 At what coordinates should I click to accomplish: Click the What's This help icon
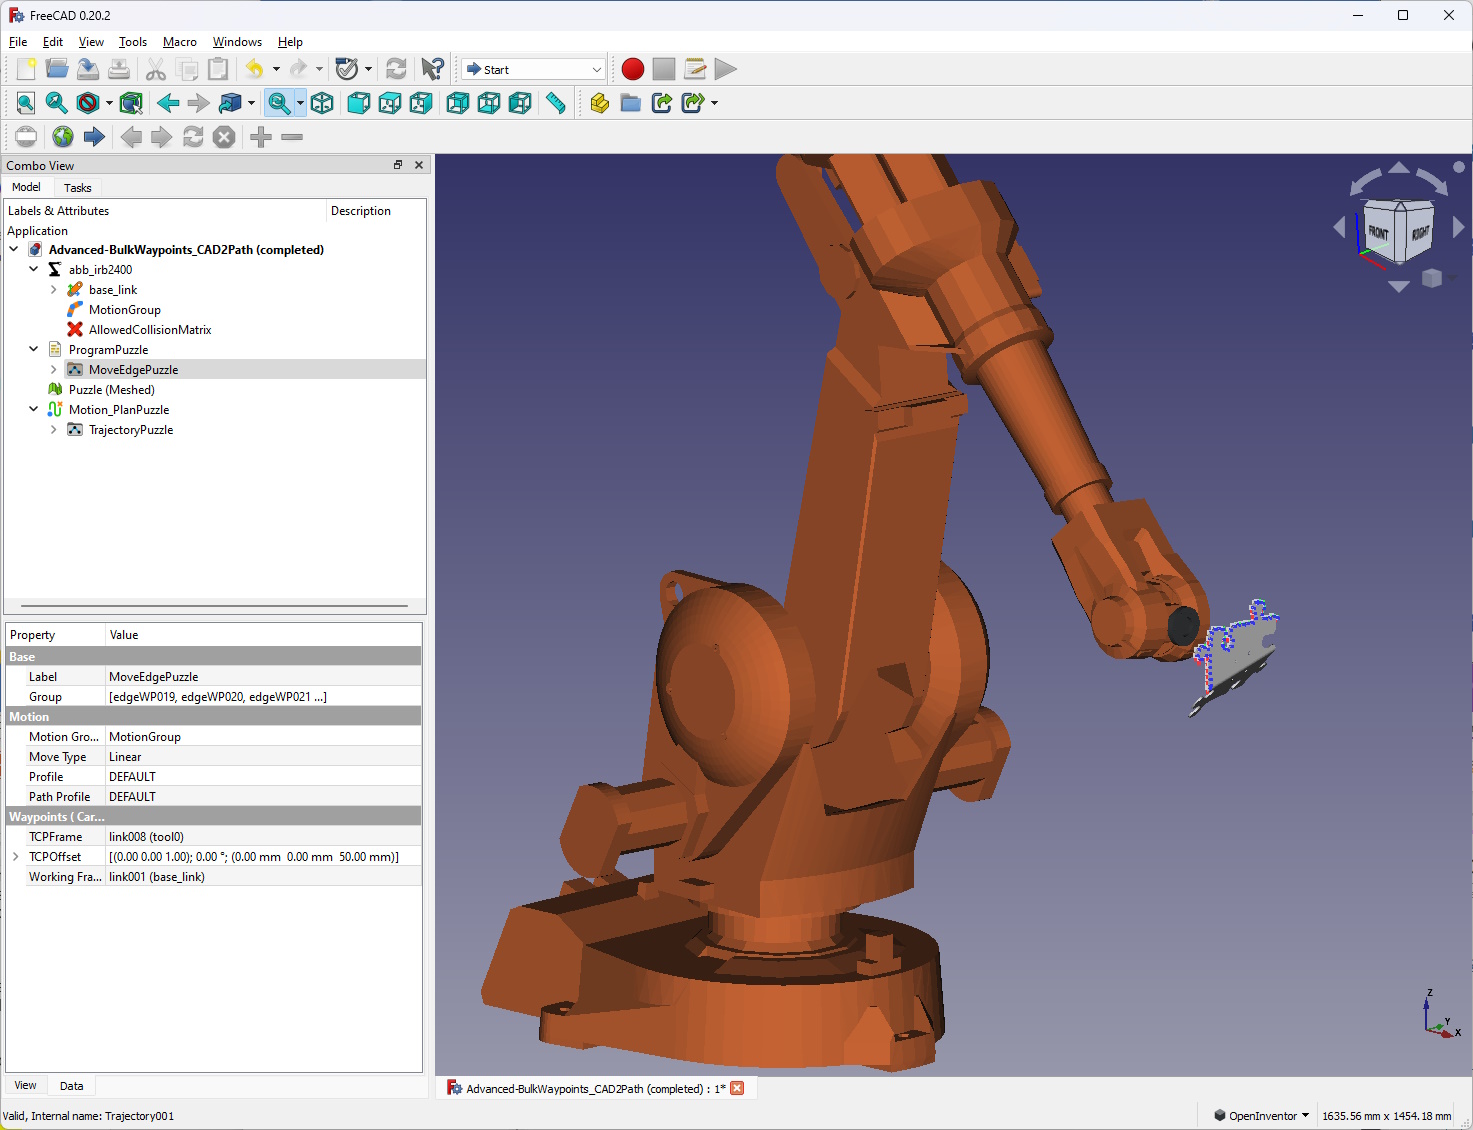(432, 69)
